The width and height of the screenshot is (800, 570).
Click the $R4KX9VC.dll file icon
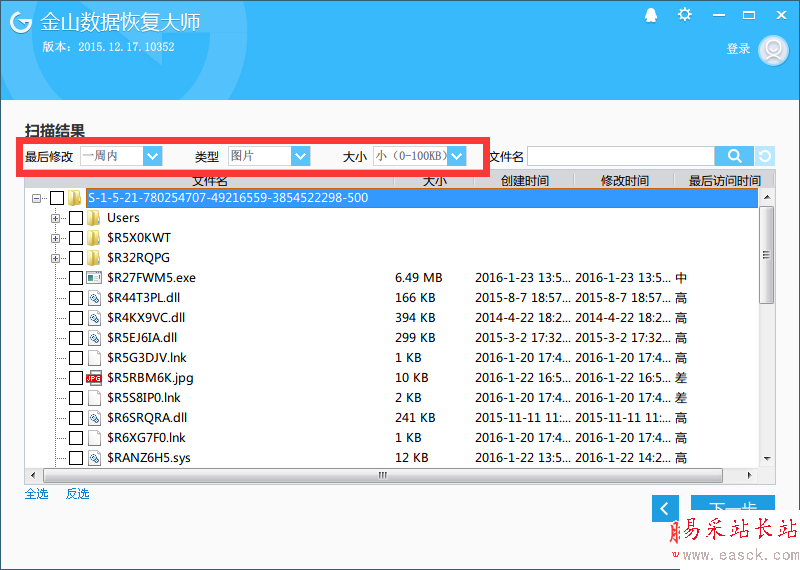pos(94,318)
